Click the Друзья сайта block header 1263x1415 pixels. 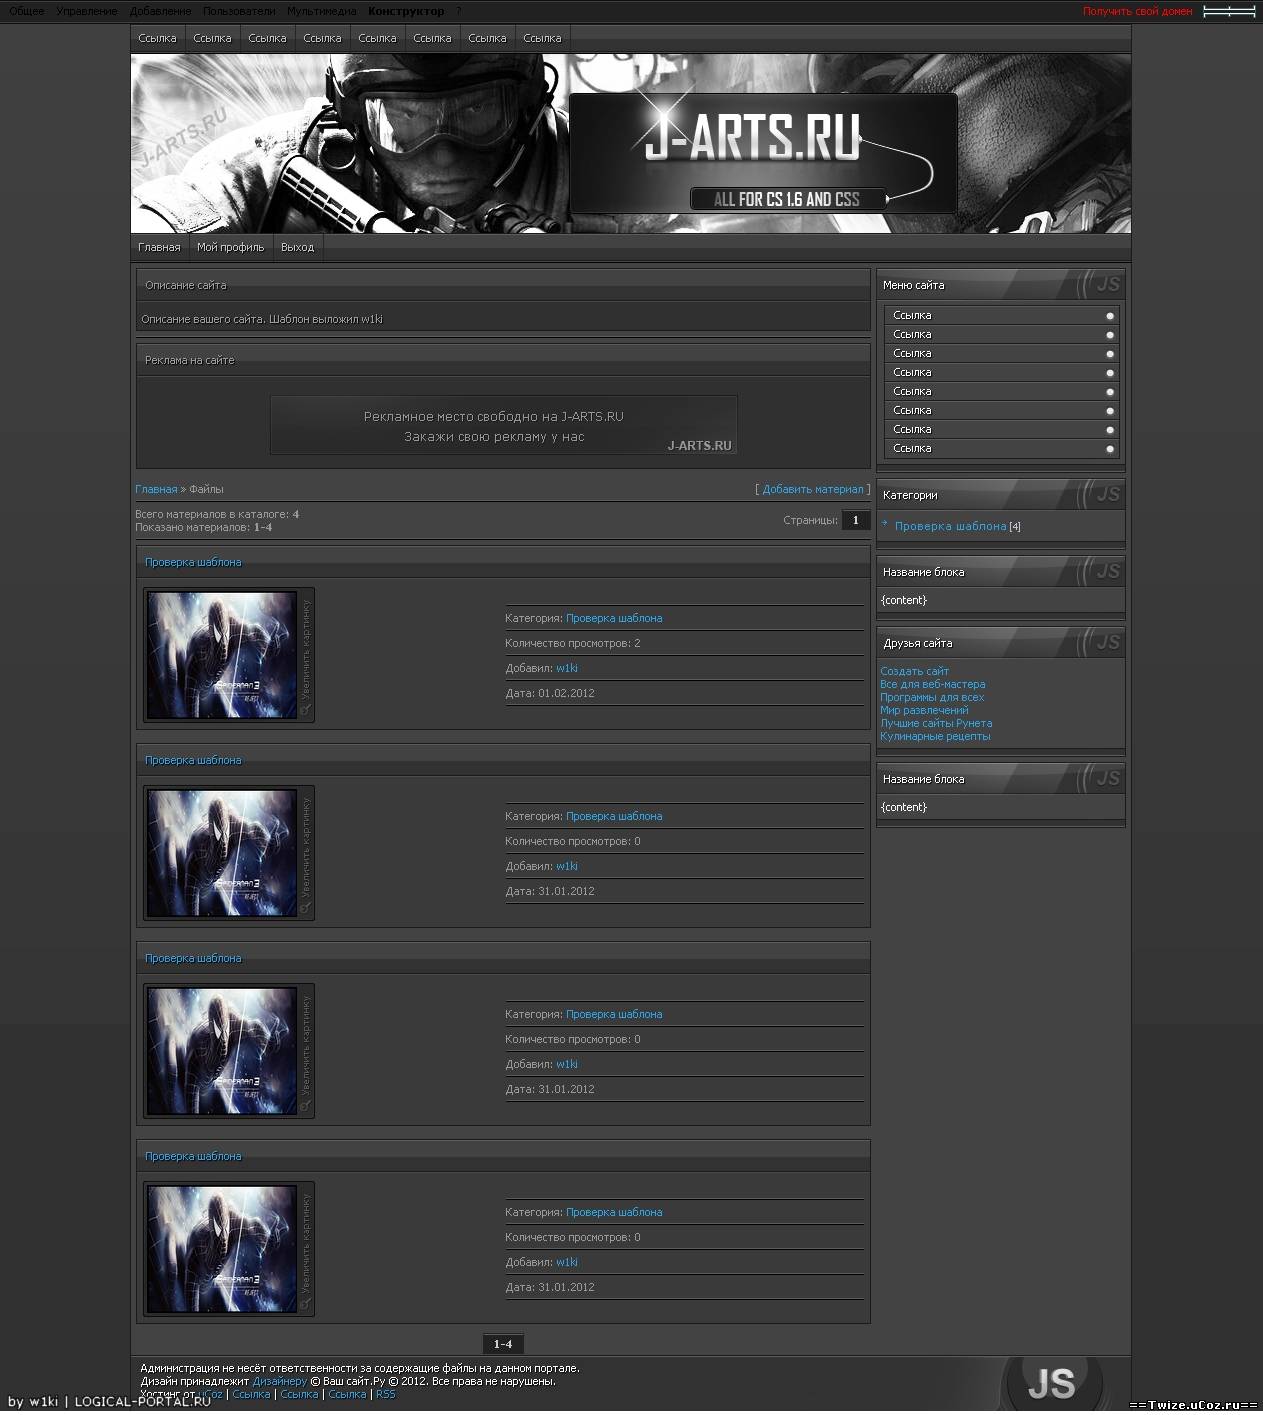tap(1000, 643)
